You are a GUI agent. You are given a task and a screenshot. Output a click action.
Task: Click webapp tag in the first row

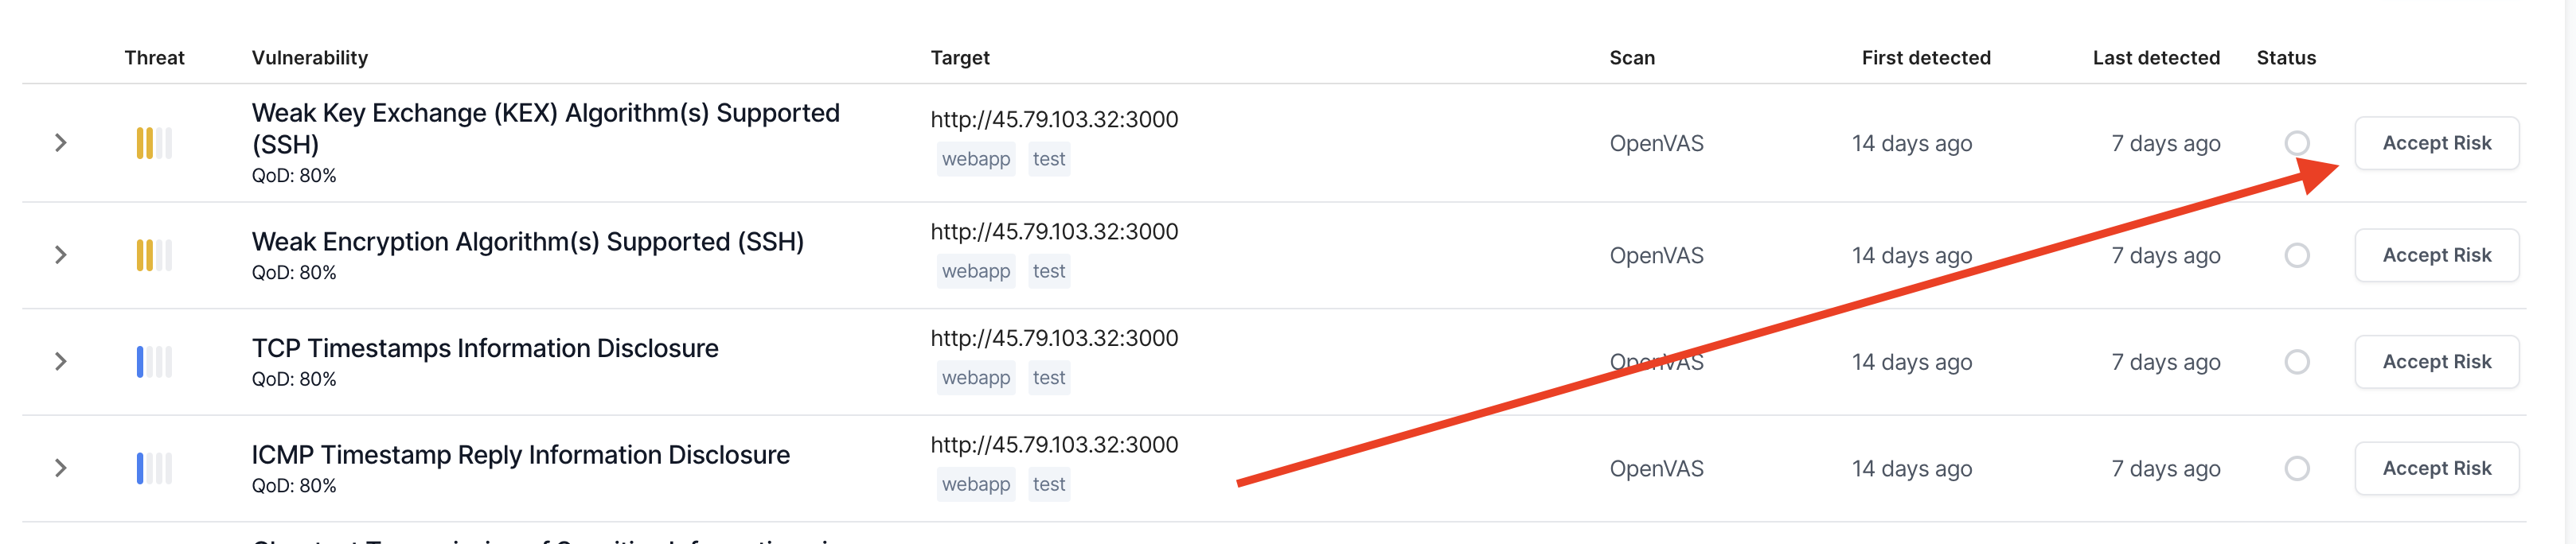[x=975, y=159]
